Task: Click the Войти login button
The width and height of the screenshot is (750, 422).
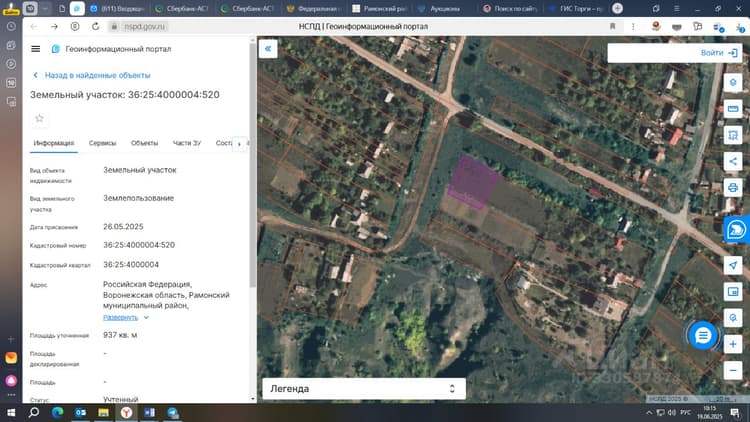Action: (718, 53)
